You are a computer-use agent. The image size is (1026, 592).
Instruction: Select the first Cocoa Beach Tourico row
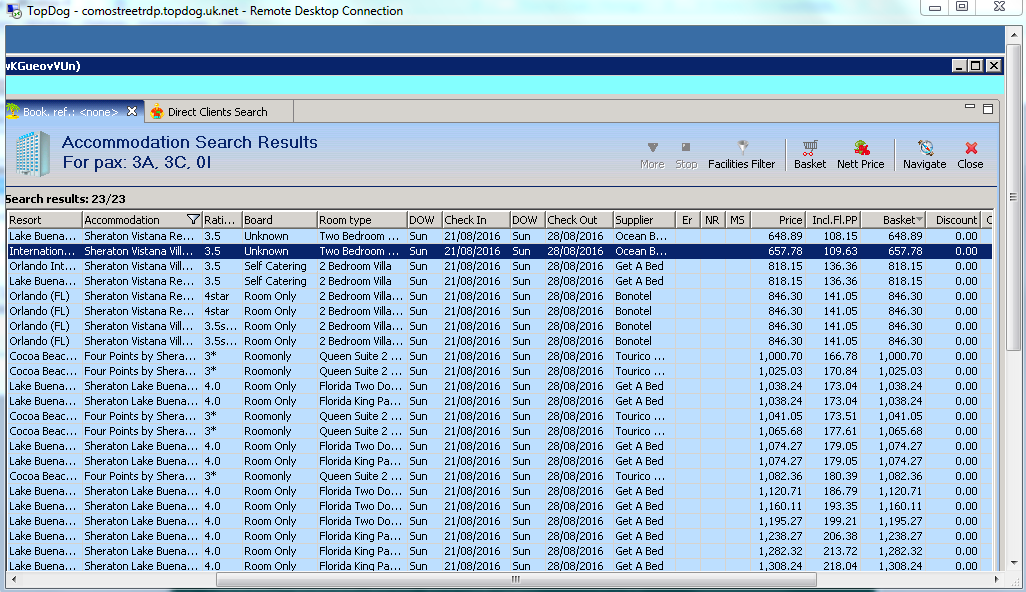point(300,356)
